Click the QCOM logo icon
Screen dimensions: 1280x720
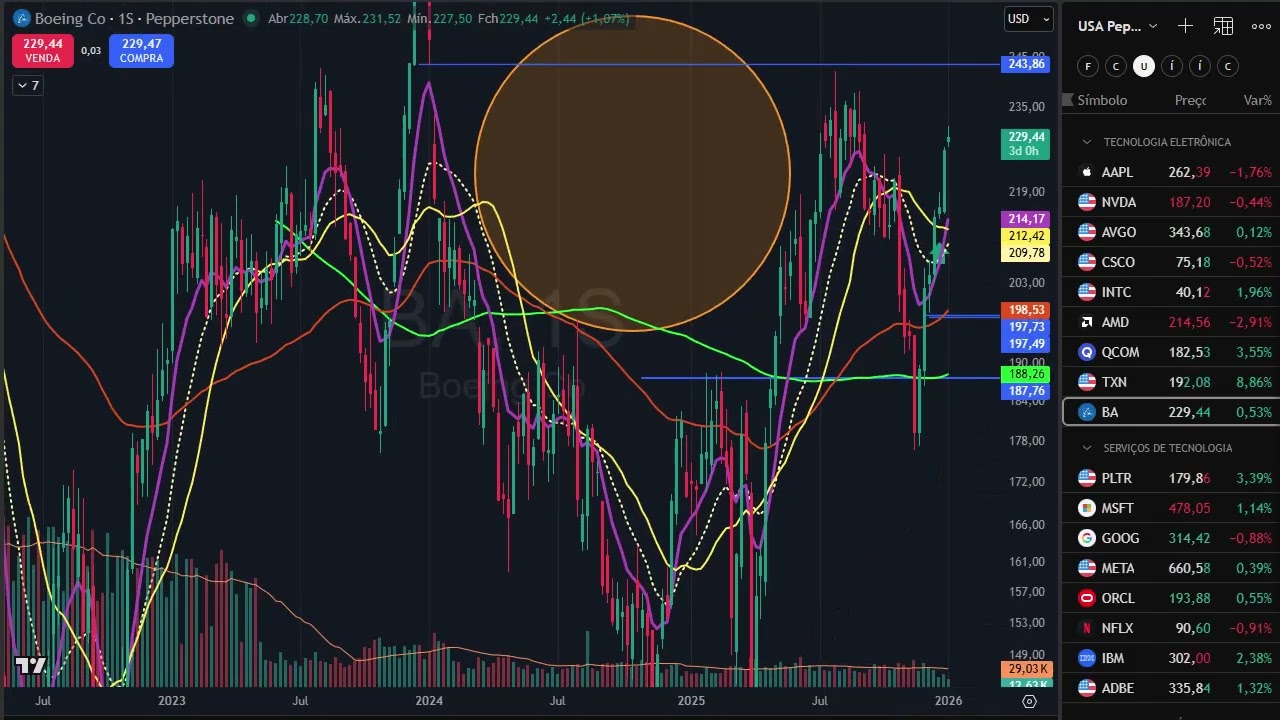(x=1087, y=352)
